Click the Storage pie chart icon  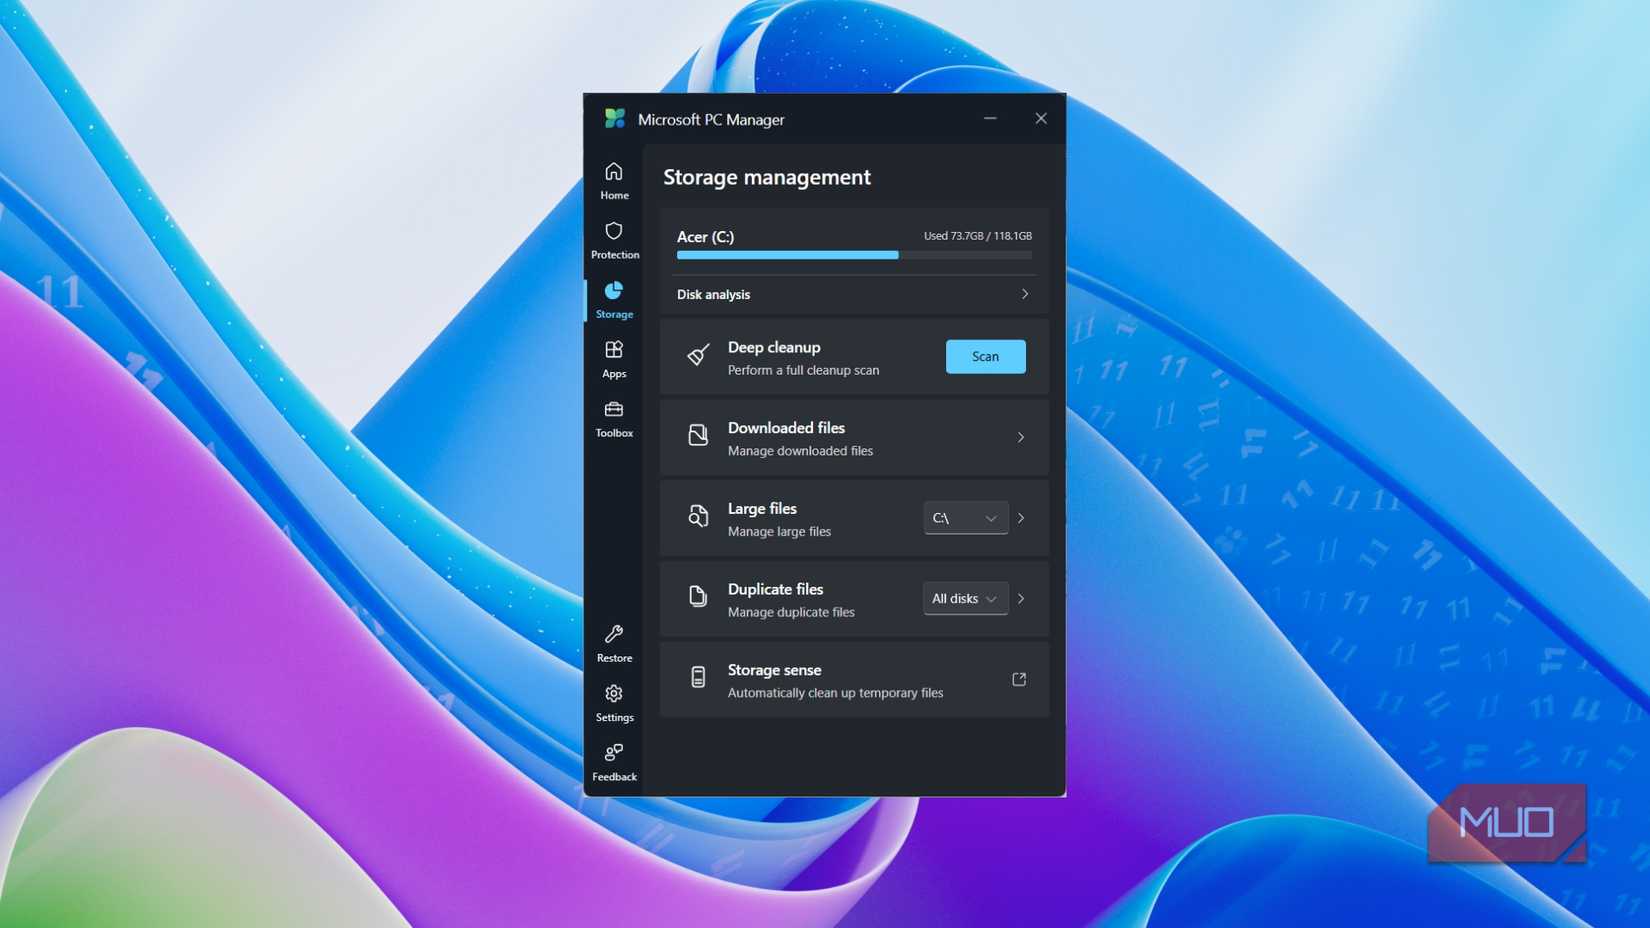point(613,291)
